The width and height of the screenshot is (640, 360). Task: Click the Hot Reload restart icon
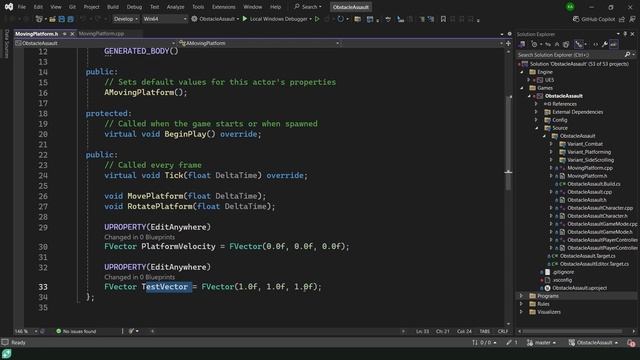click(340, 19)
